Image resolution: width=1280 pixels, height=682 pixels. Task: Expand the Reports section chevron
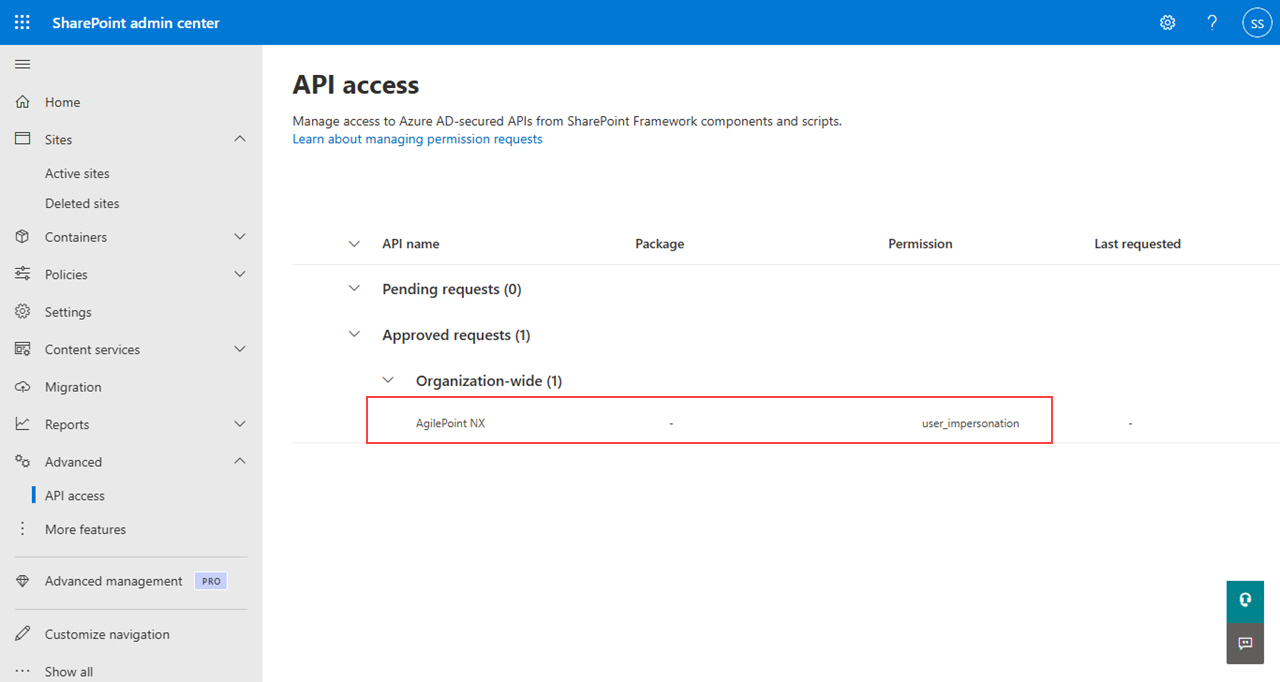[239, 424]
